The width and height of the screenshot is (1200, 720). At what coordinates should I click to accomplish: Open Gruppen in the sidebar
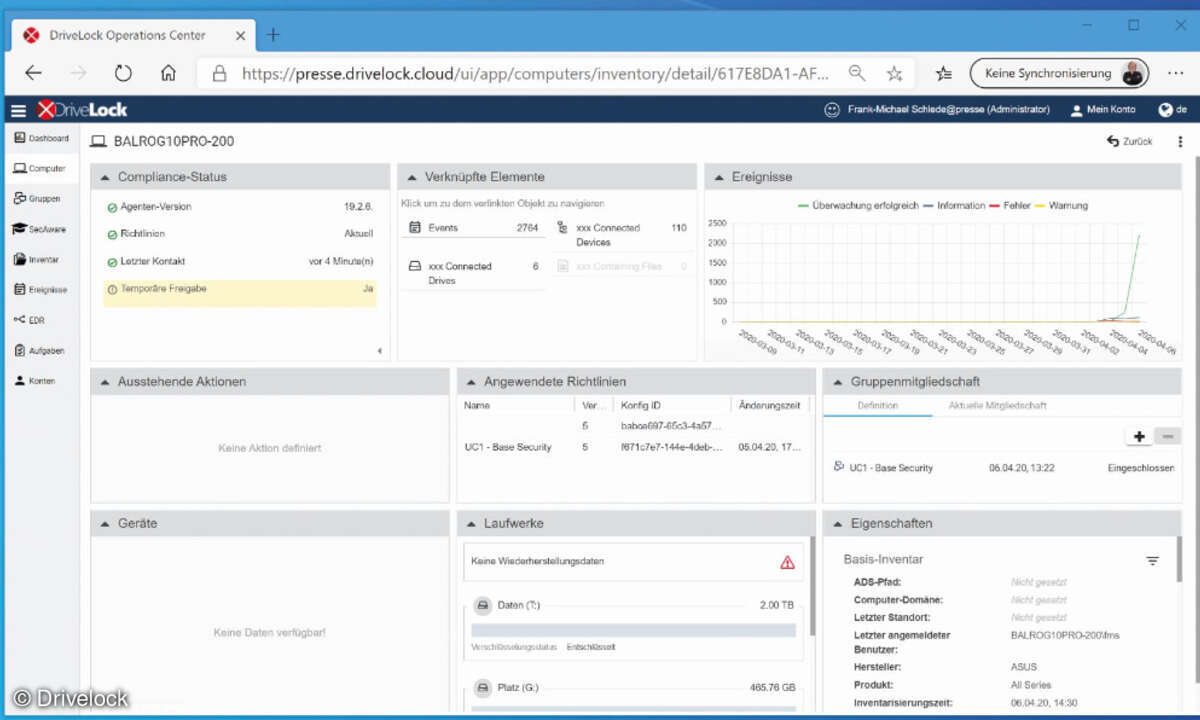pos(40,199)
